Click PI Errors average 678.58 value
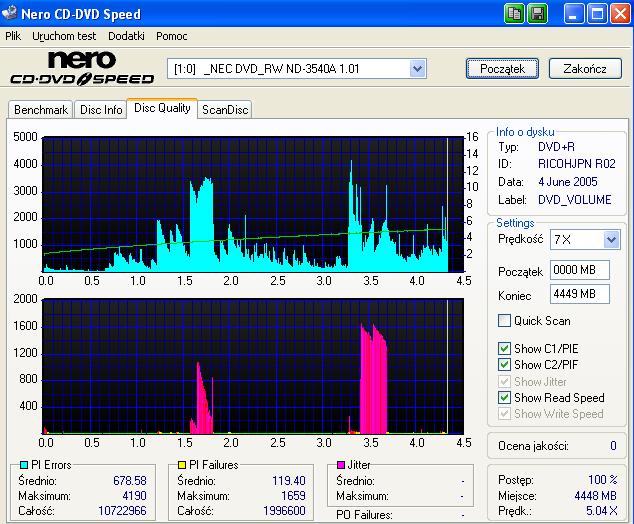Image resolution: width=634 pixels, height=524 pixels. [130, 481]
